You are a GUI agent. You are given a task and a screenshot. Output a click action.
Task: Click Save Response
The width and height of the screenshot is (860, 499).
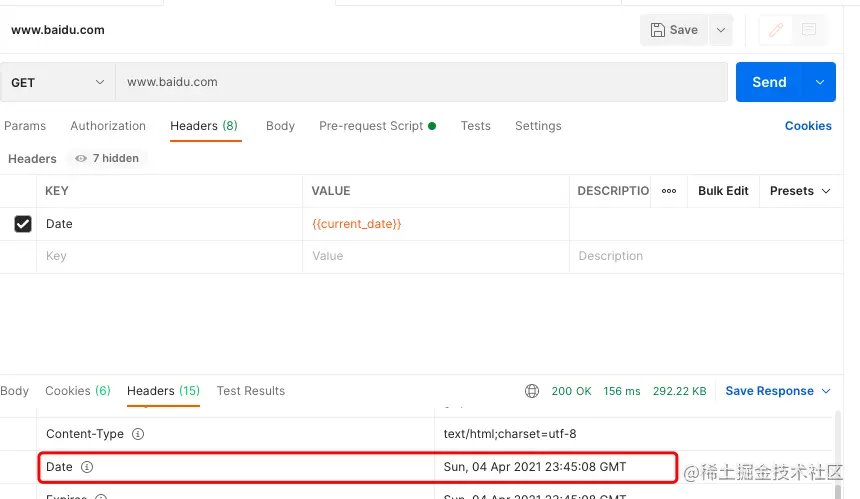(x=770, y=391)
